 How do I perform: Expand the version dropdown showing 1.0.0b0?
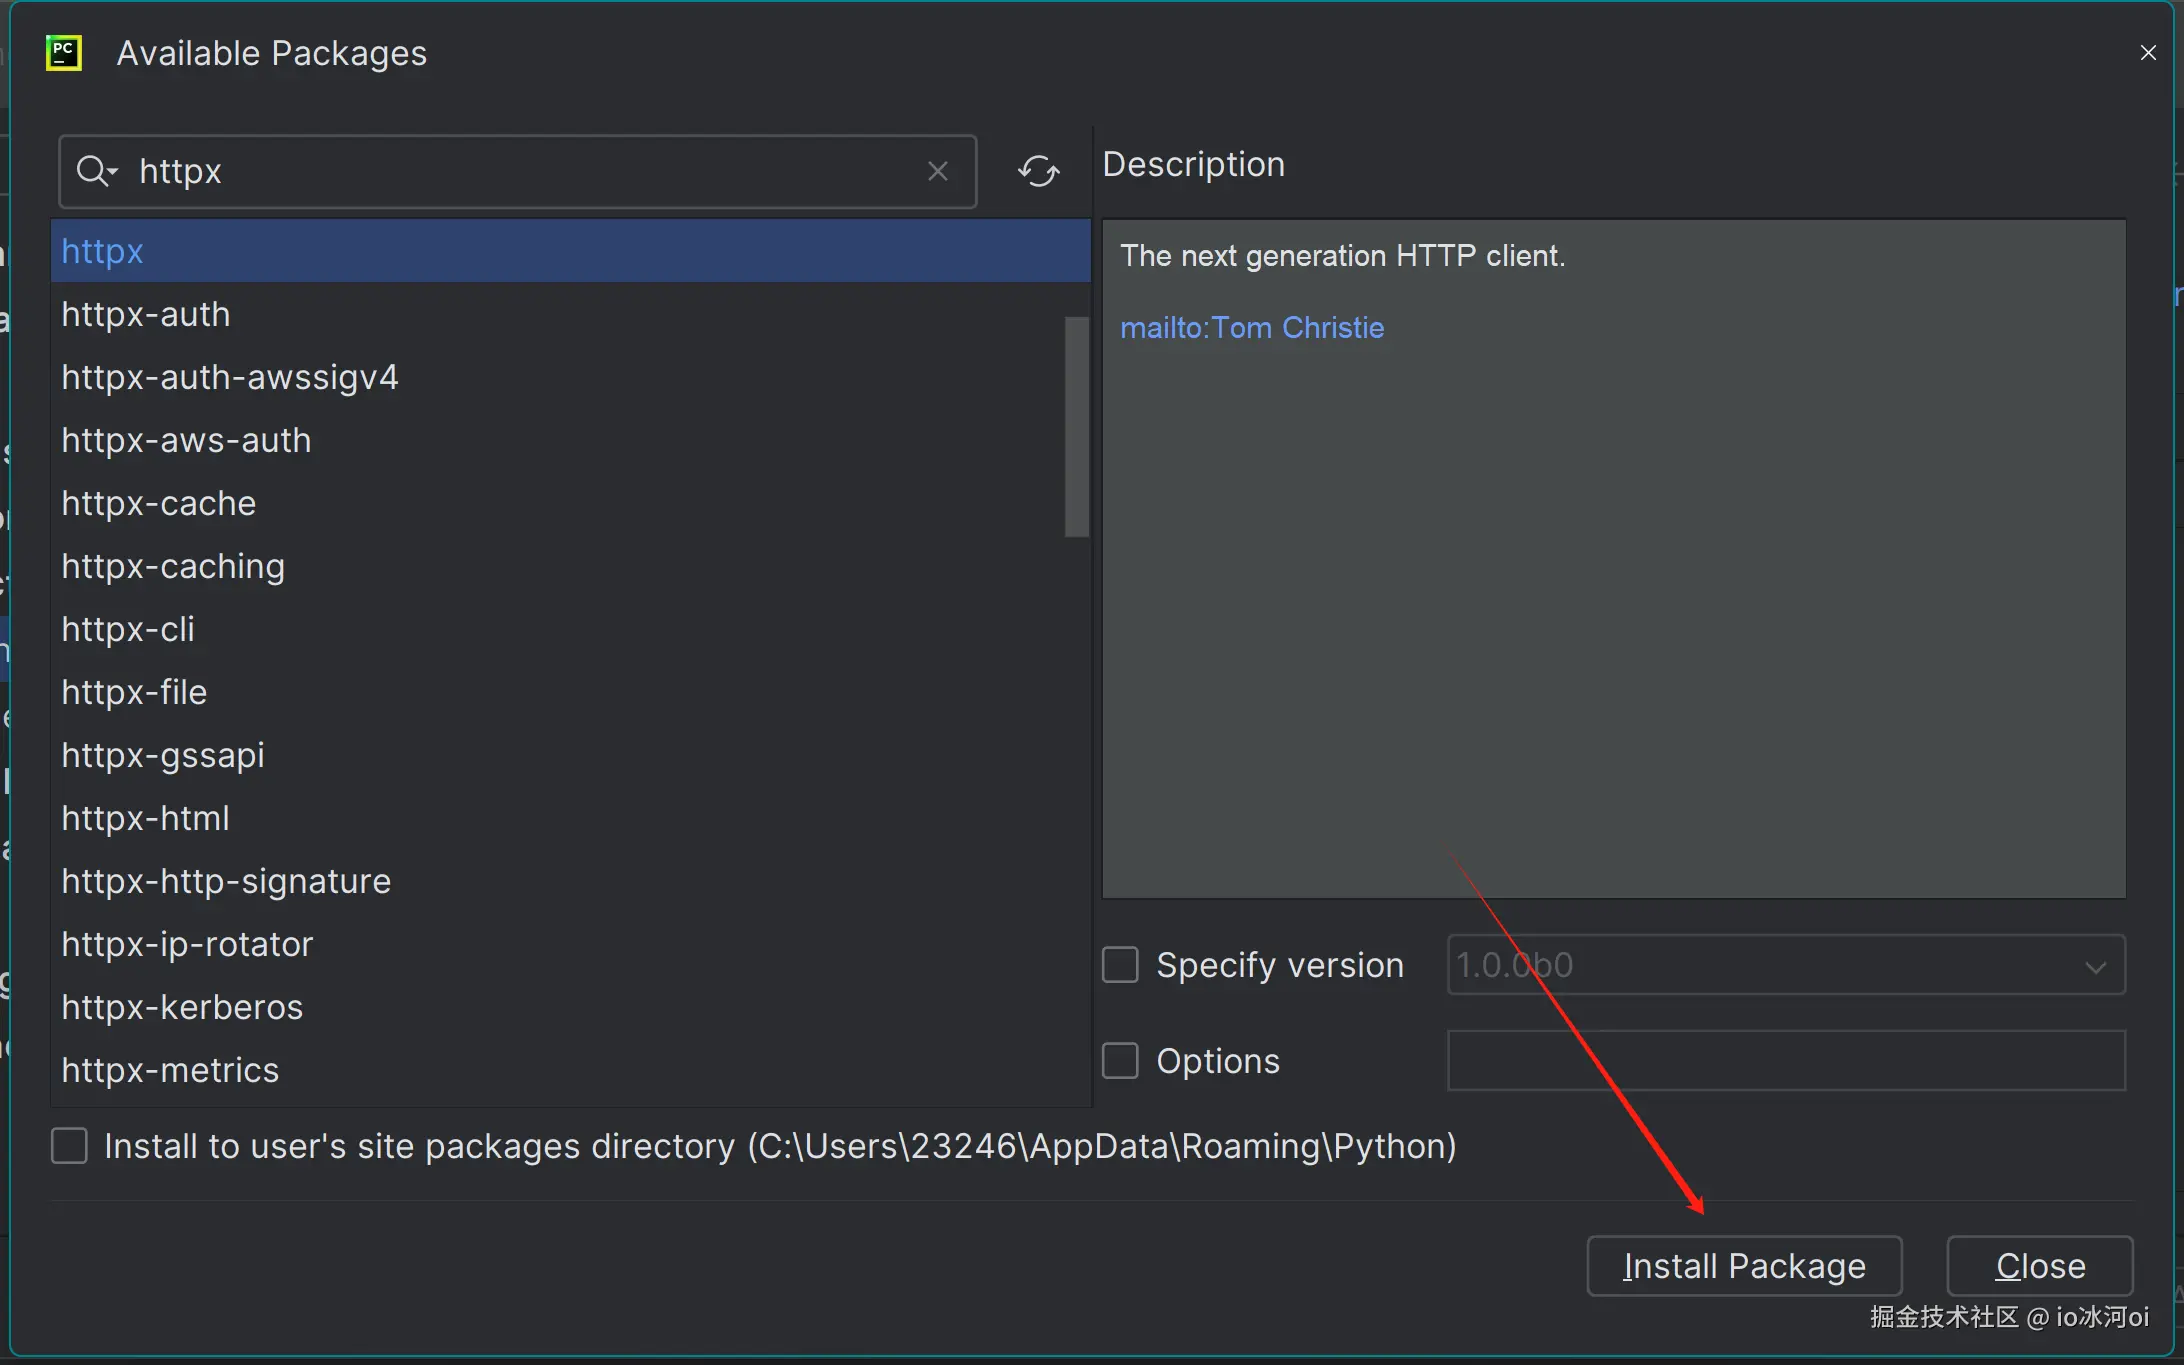click(x=2095, y=966)
